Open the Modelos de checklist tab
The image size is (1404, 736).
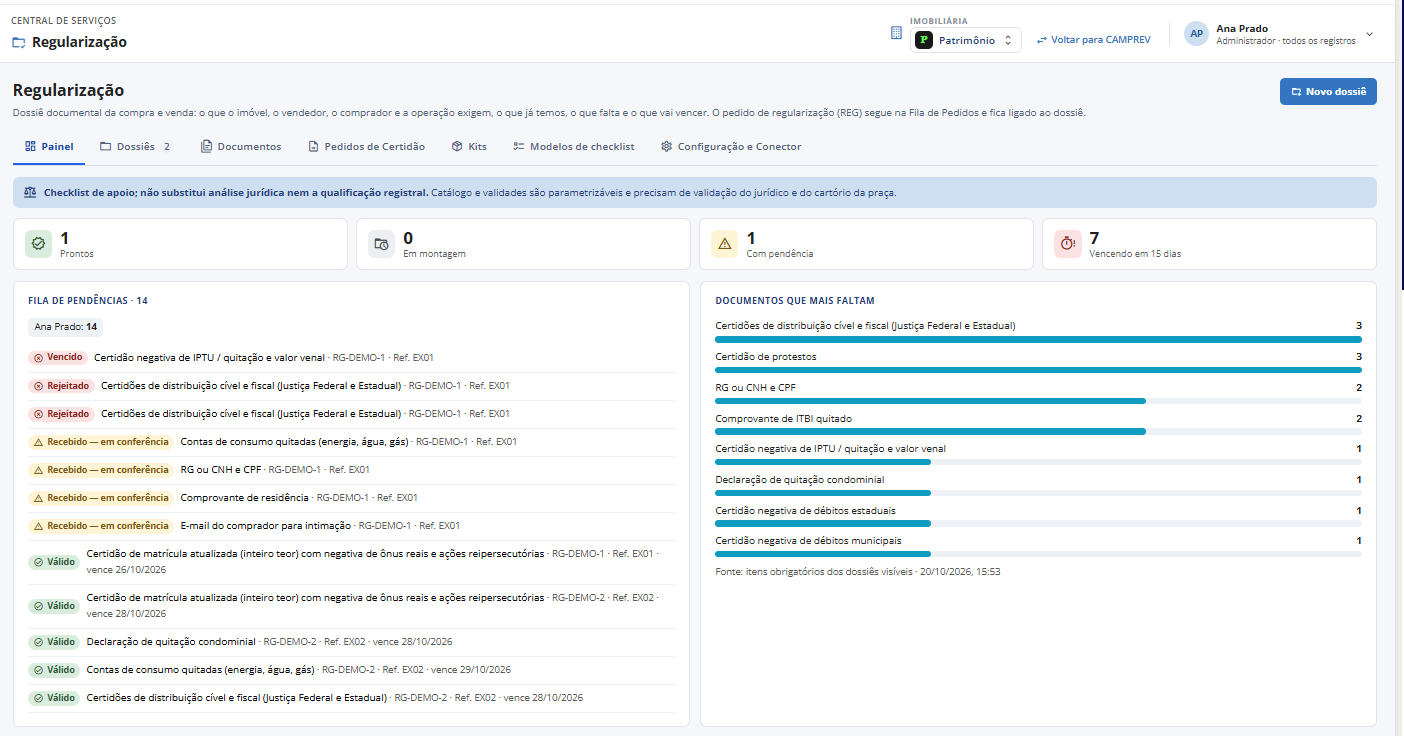pyautogui.click(x=573, y=147)
